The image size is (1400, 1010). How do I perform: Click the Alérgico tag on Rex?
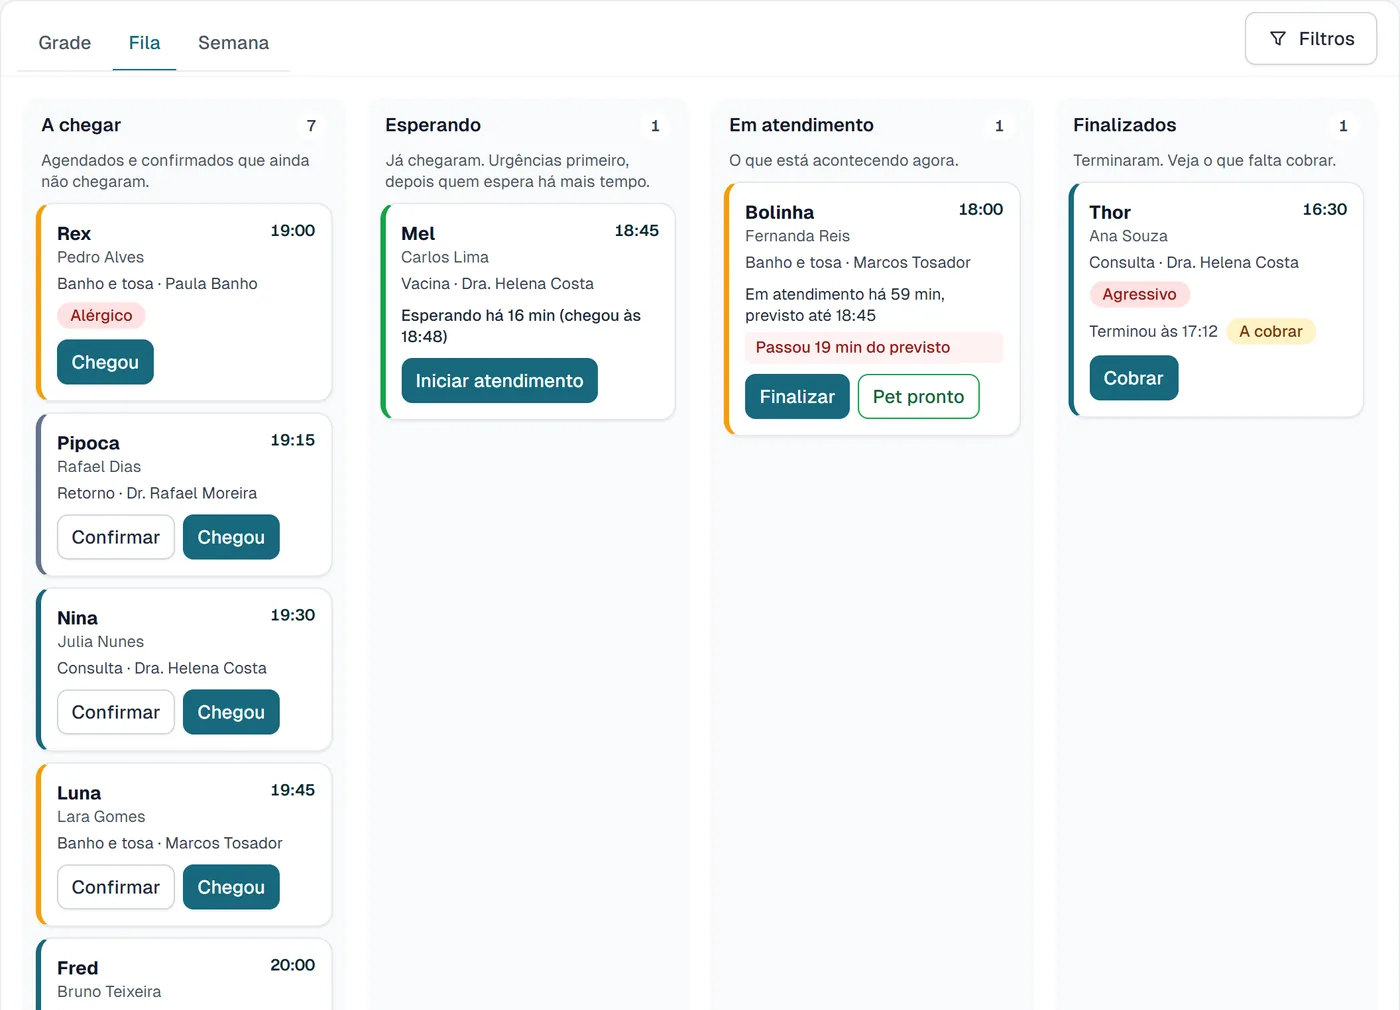[x=101, y=316]
